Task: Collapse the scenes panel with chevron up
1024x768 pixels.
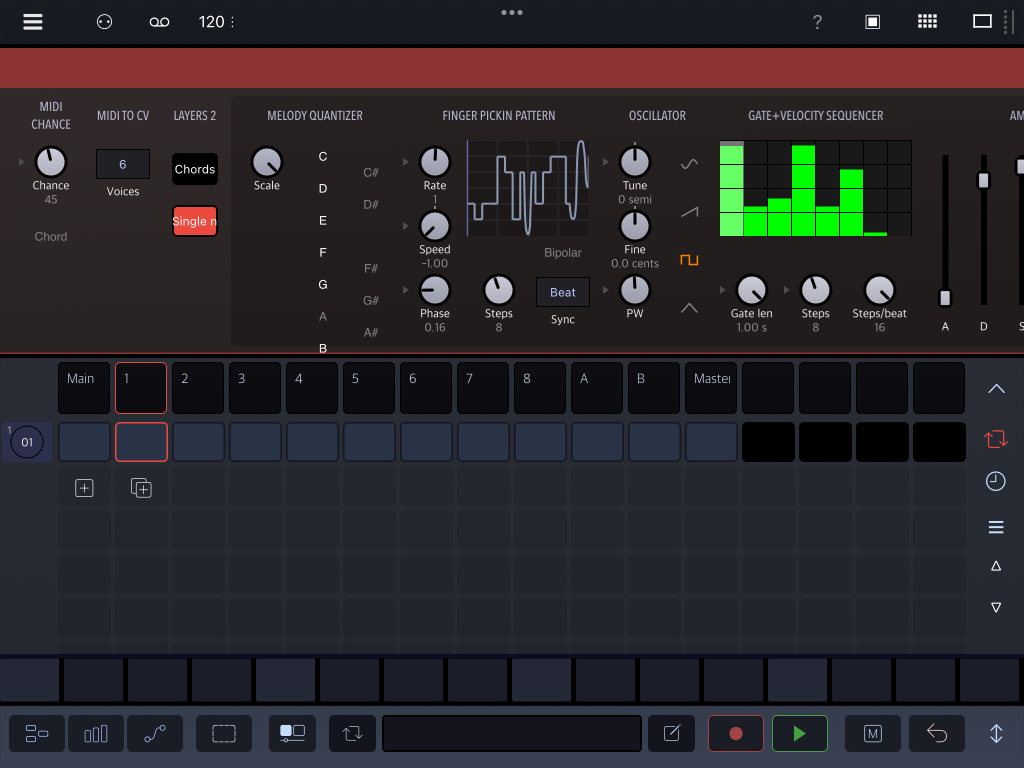Action: click(x=996, y=389)
